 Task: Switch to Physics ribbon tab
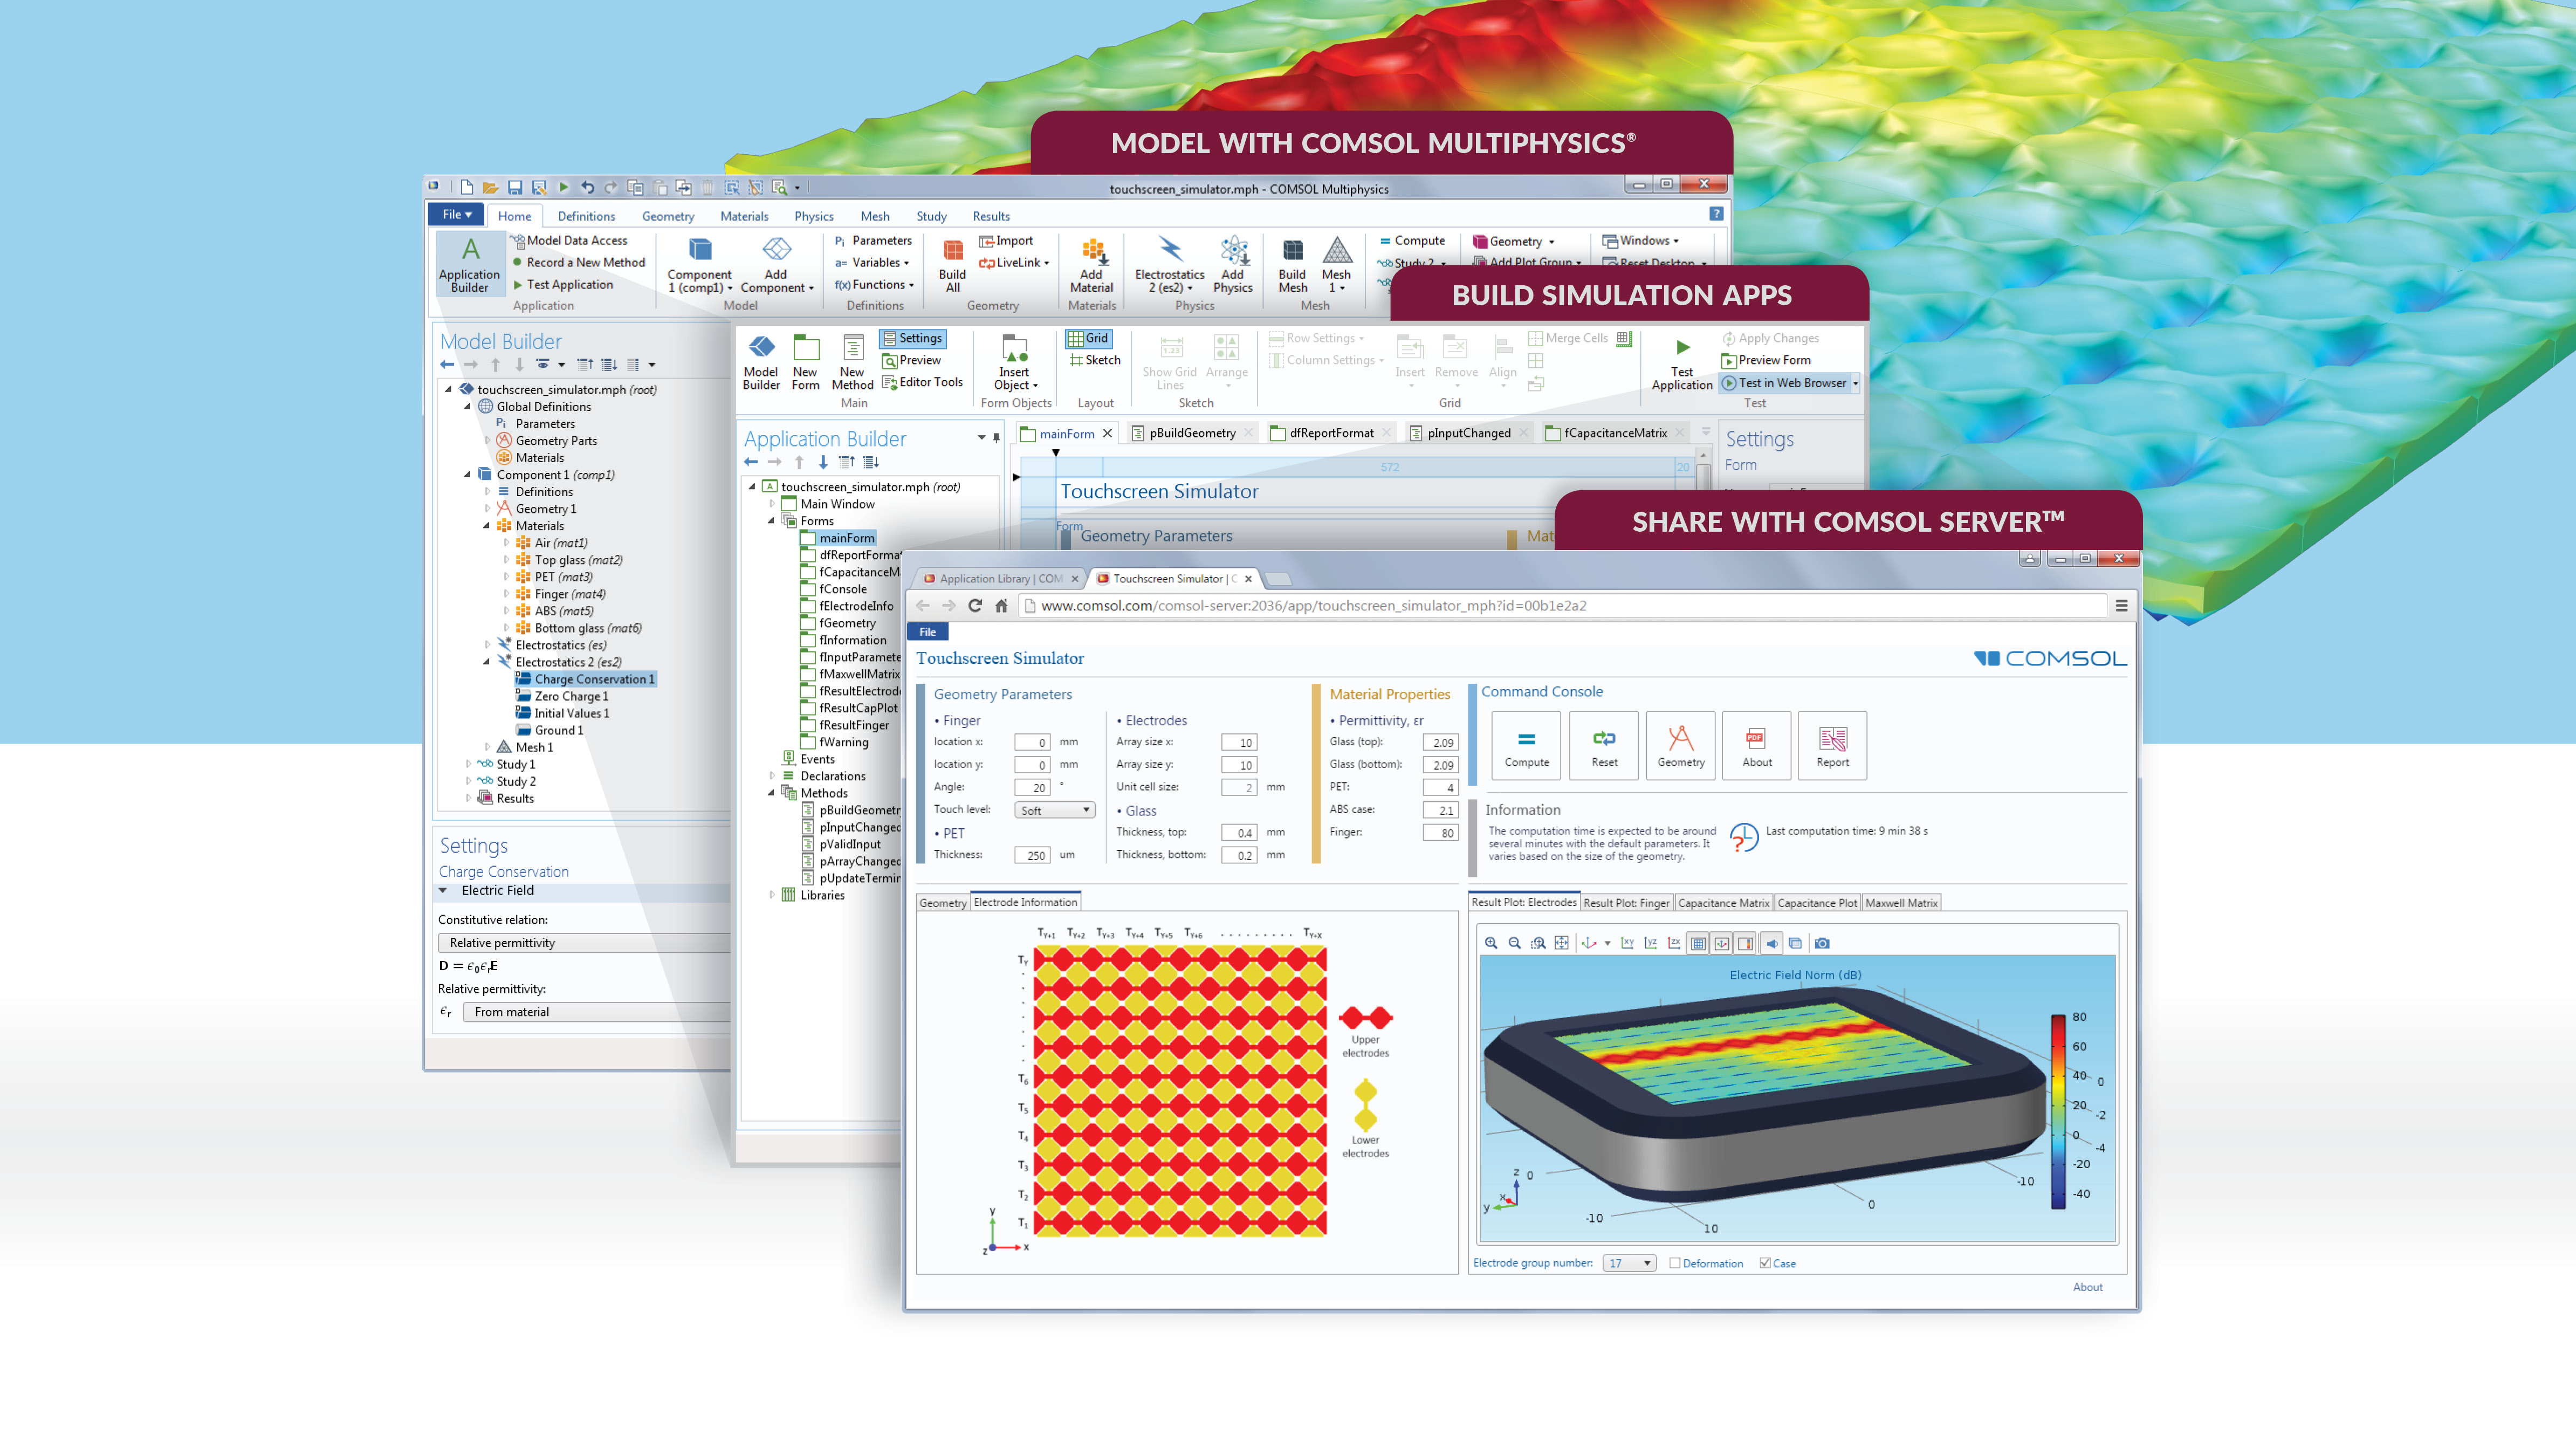(x=813, y=216)
